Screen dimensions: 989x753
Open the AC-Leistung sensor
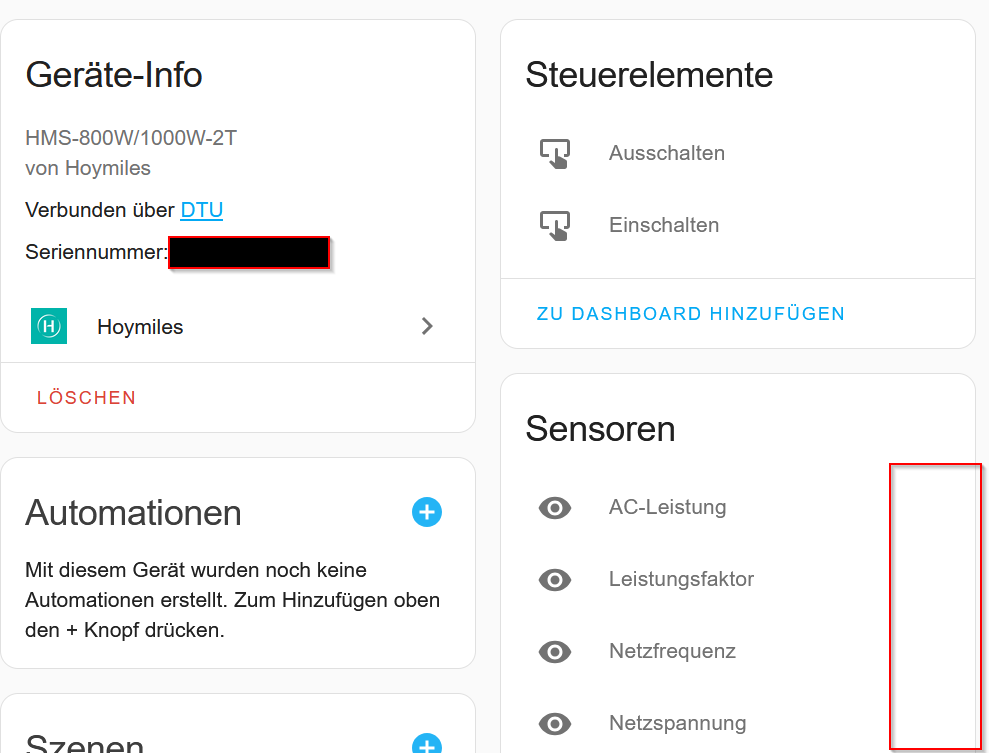pos(667,507)
